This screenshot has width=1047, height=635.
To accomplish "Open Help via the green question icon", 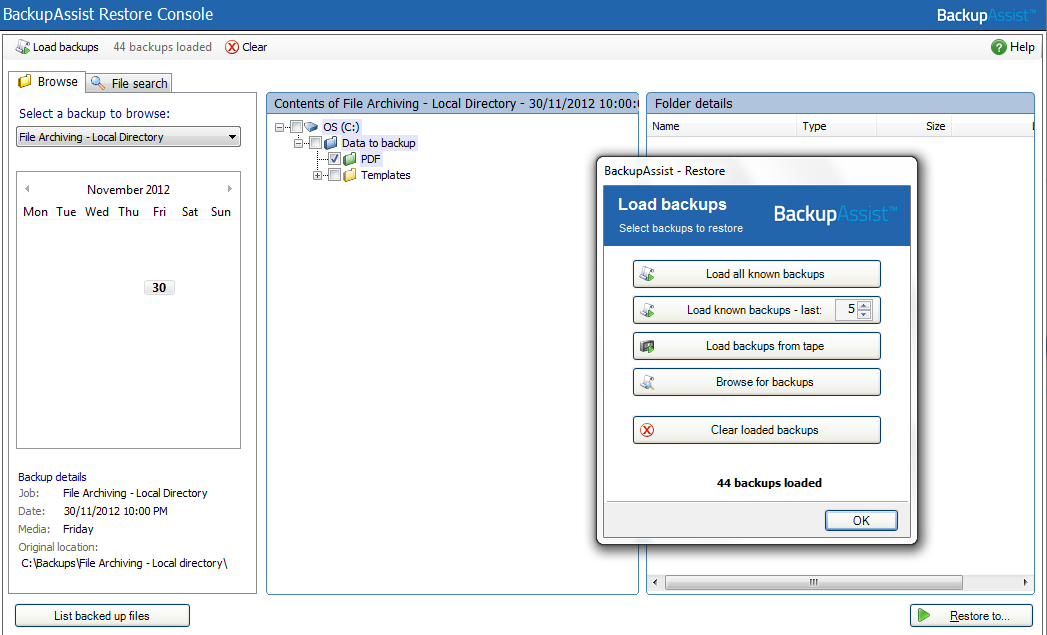I will [998, 47].
